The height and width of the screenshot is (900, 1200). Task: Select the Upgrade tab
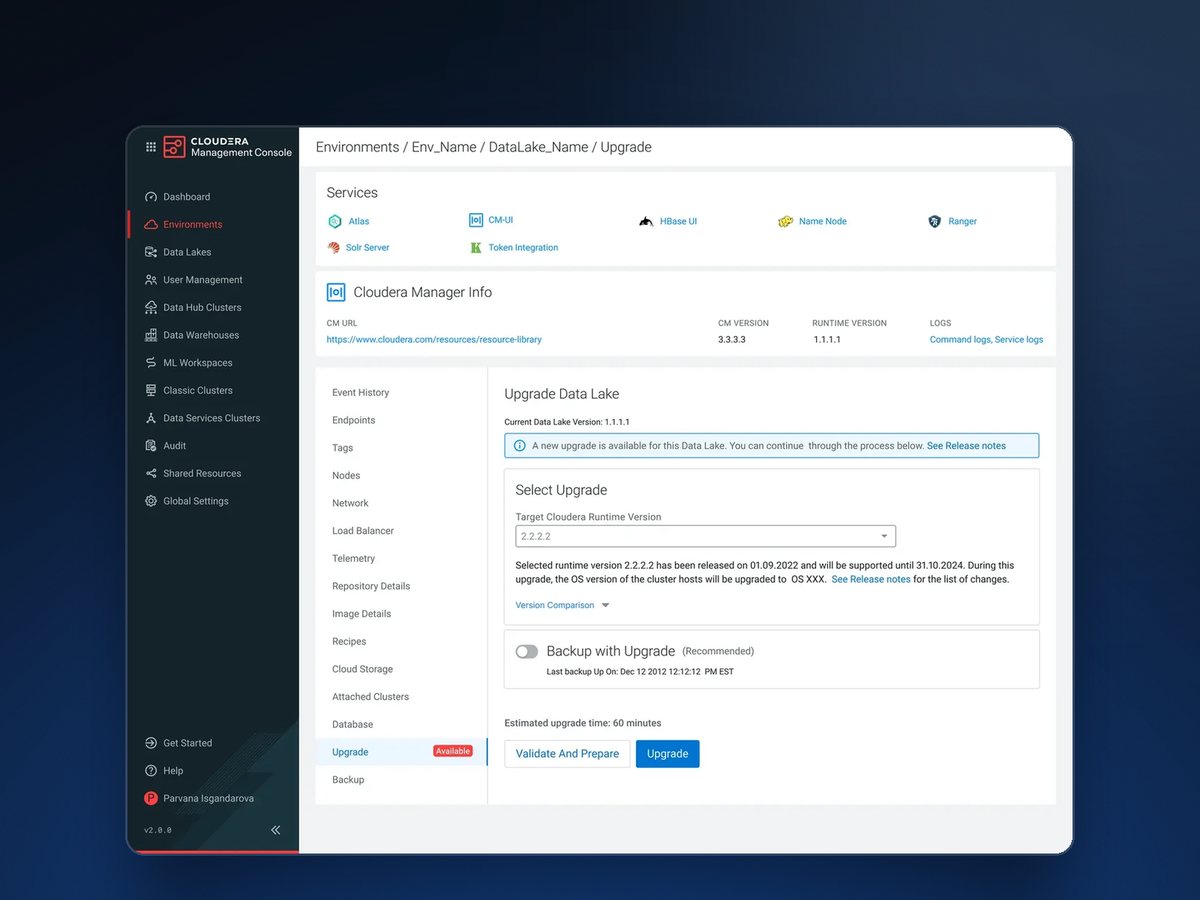point(401,752)
